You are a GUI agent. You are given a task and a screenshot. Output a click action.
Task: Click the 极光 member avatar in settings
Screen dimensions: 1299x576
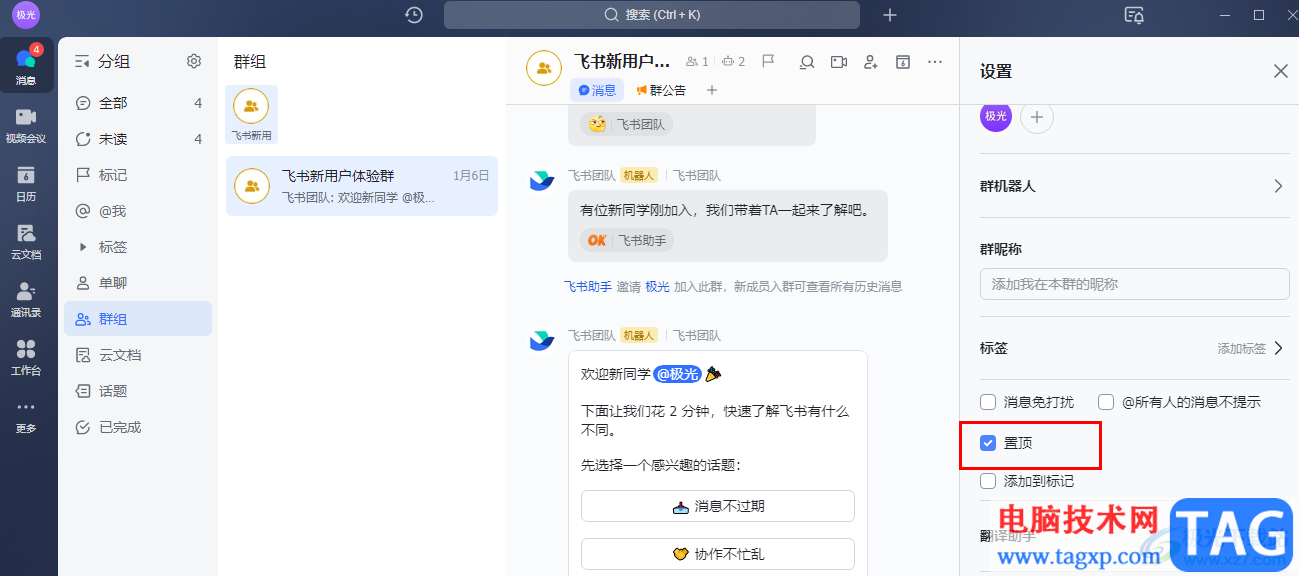pos(996,117)
